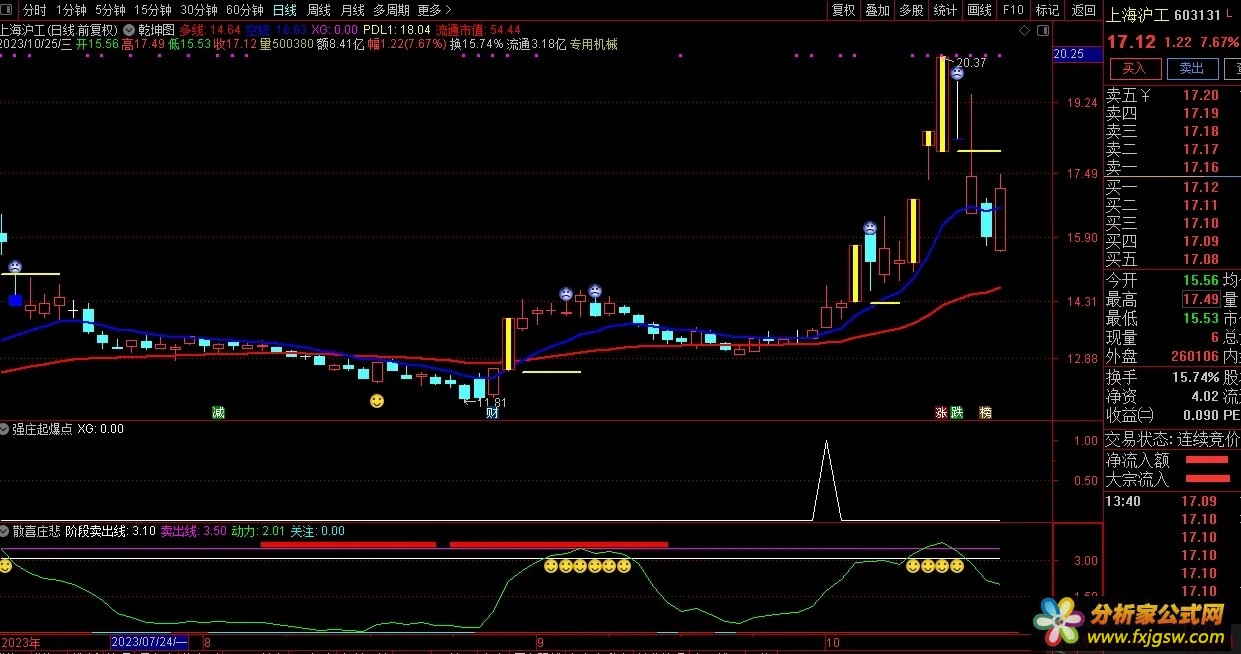Click the 卖二 price 17.17
This screenshot has height=654, width=1241.
pos(1200,150)
